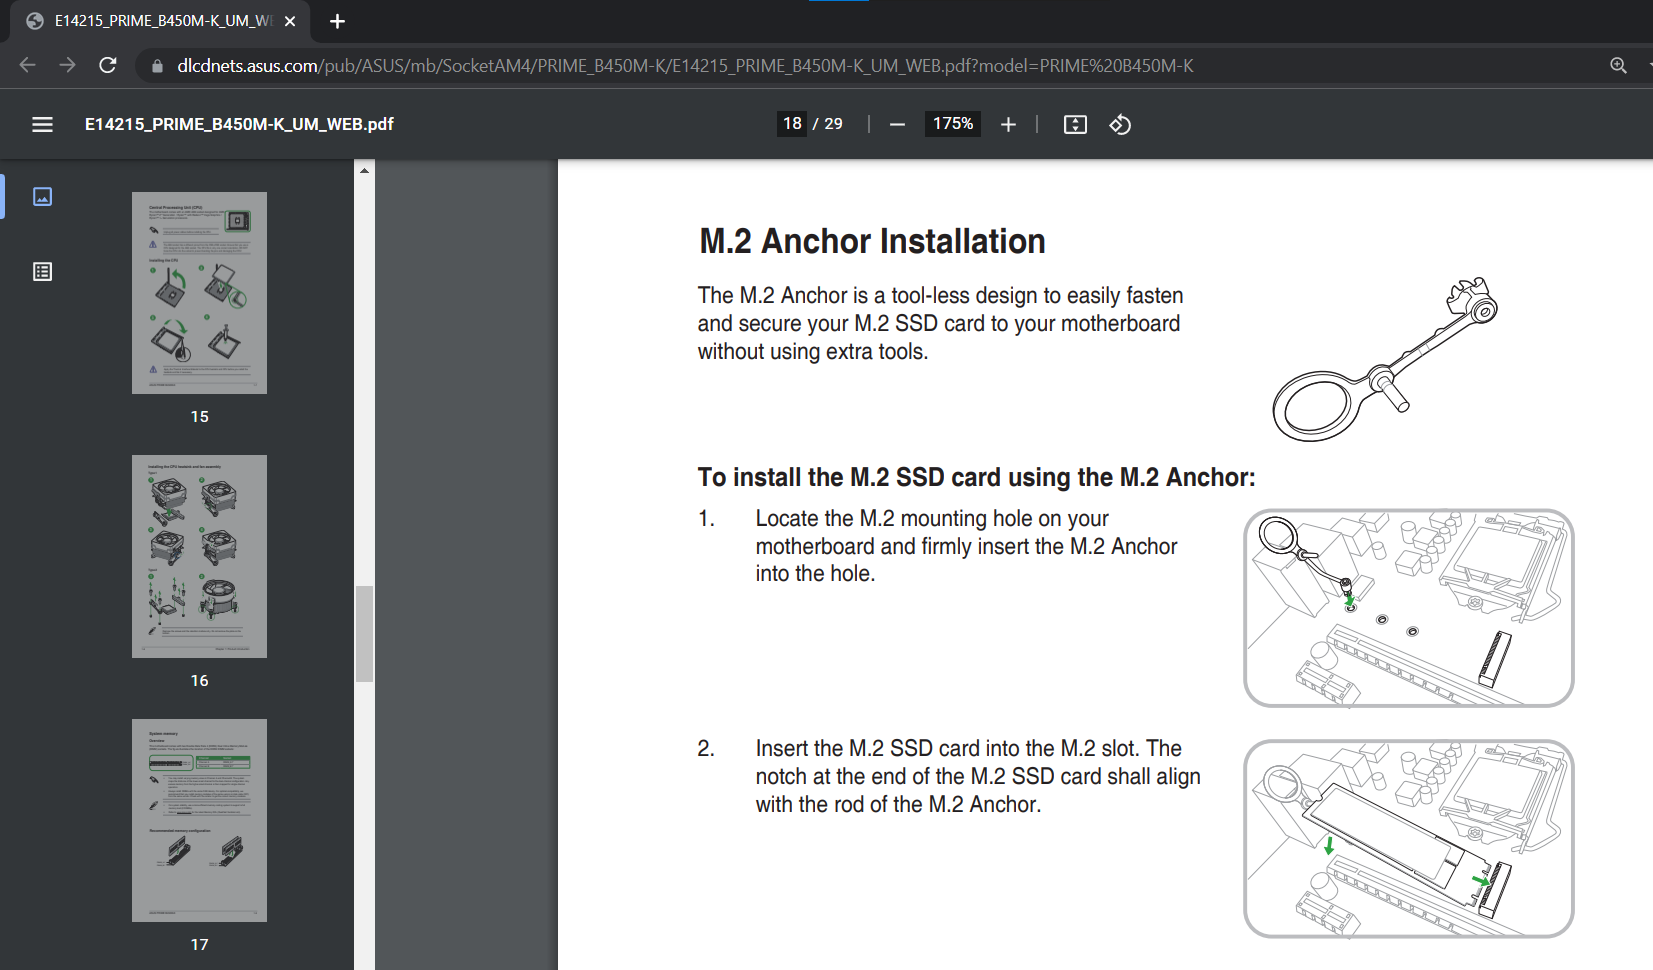Image resolution: width=1653 pixels, height=970 pixels.
Task: Click 'To install the M.2 SSD card' subheading
Action: (x=976, y=477)
